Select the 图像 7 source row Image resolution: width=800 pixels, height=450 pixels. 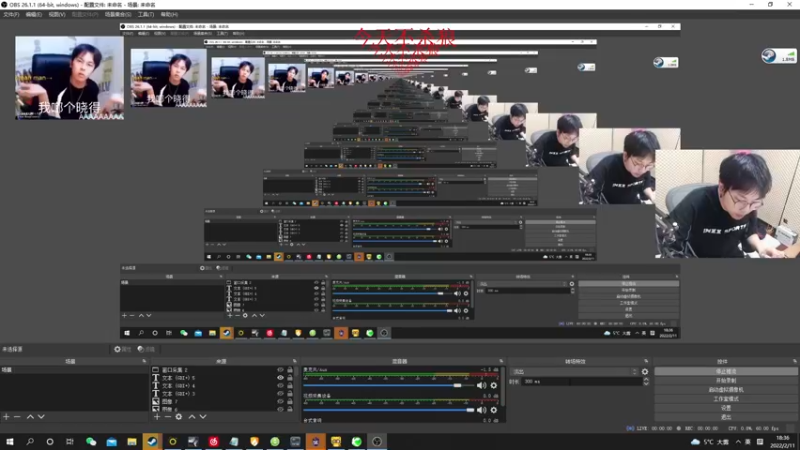point(222,402)
